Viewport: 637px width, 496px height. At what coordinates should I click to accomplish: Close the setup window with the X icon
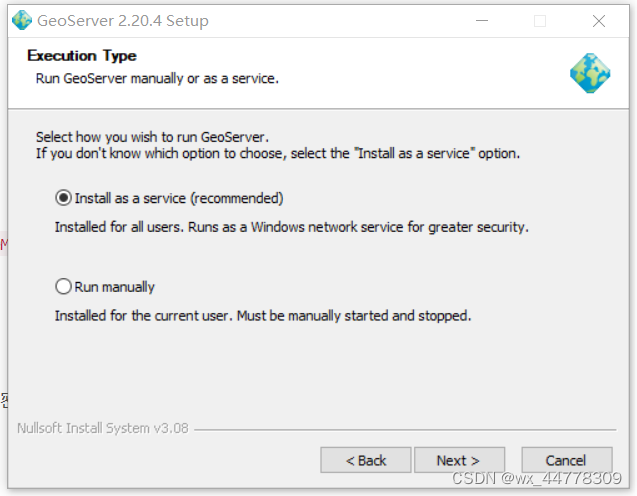click(x=598, y=21)
